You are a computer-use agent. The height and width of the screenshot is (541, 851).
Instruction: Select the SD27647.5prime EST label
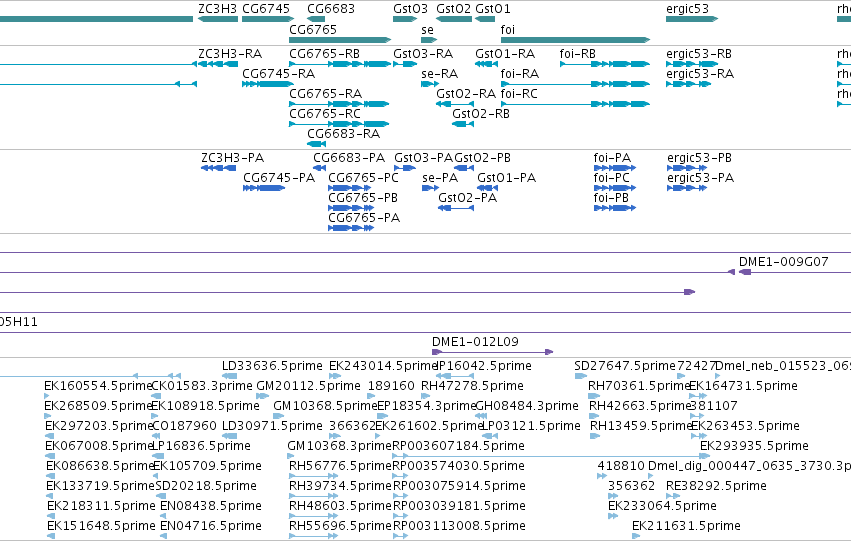point(625,366)
